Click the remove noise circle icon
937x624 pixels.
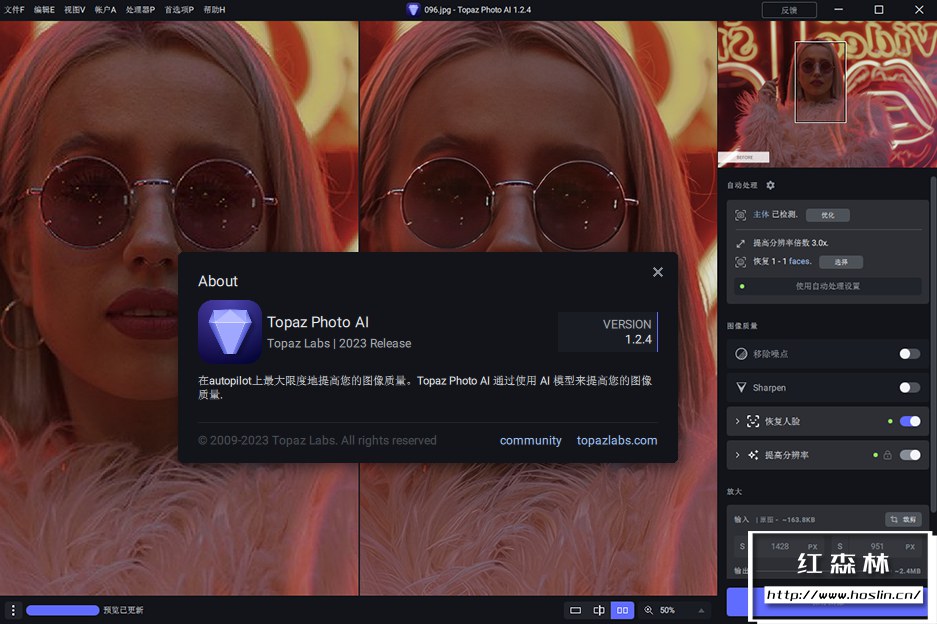point(741,354)
